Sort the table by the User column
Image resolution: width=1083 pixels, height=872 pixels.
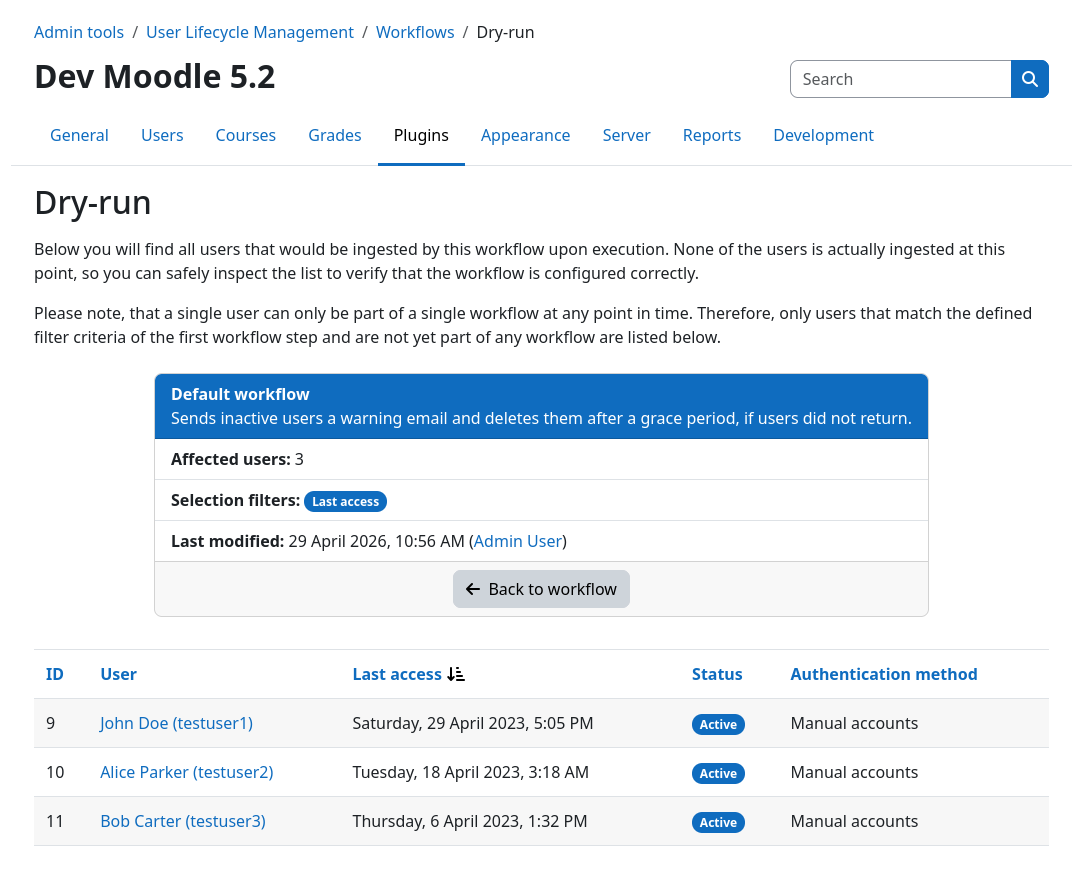point(118,674)
